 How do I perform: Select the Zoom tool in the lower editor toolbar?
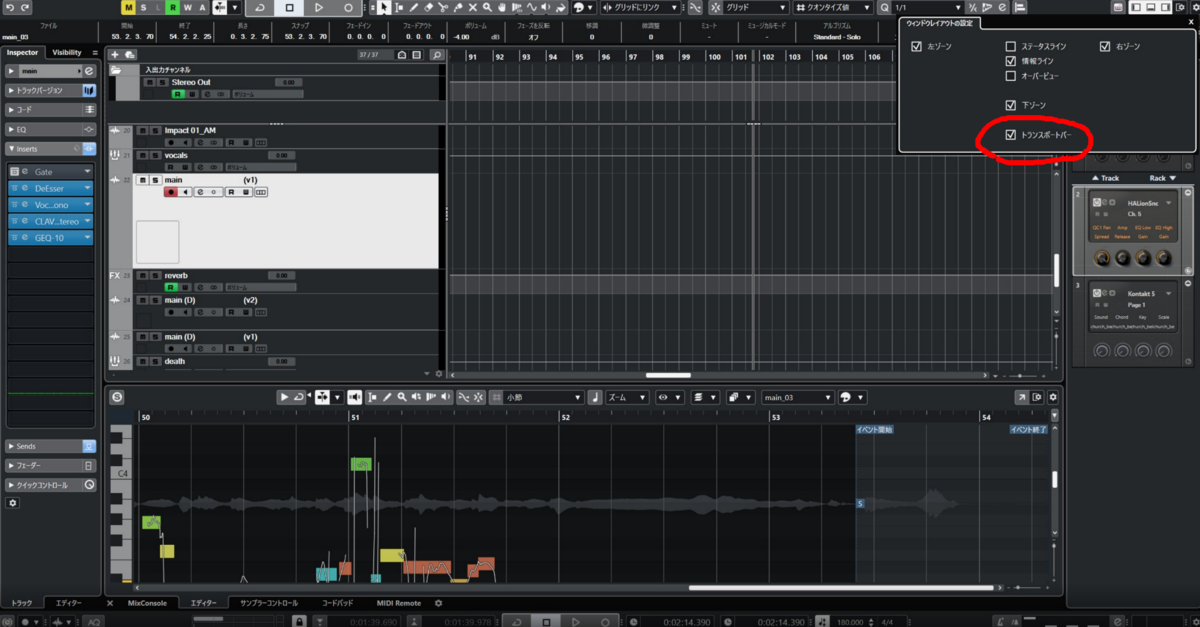point(401,396)
